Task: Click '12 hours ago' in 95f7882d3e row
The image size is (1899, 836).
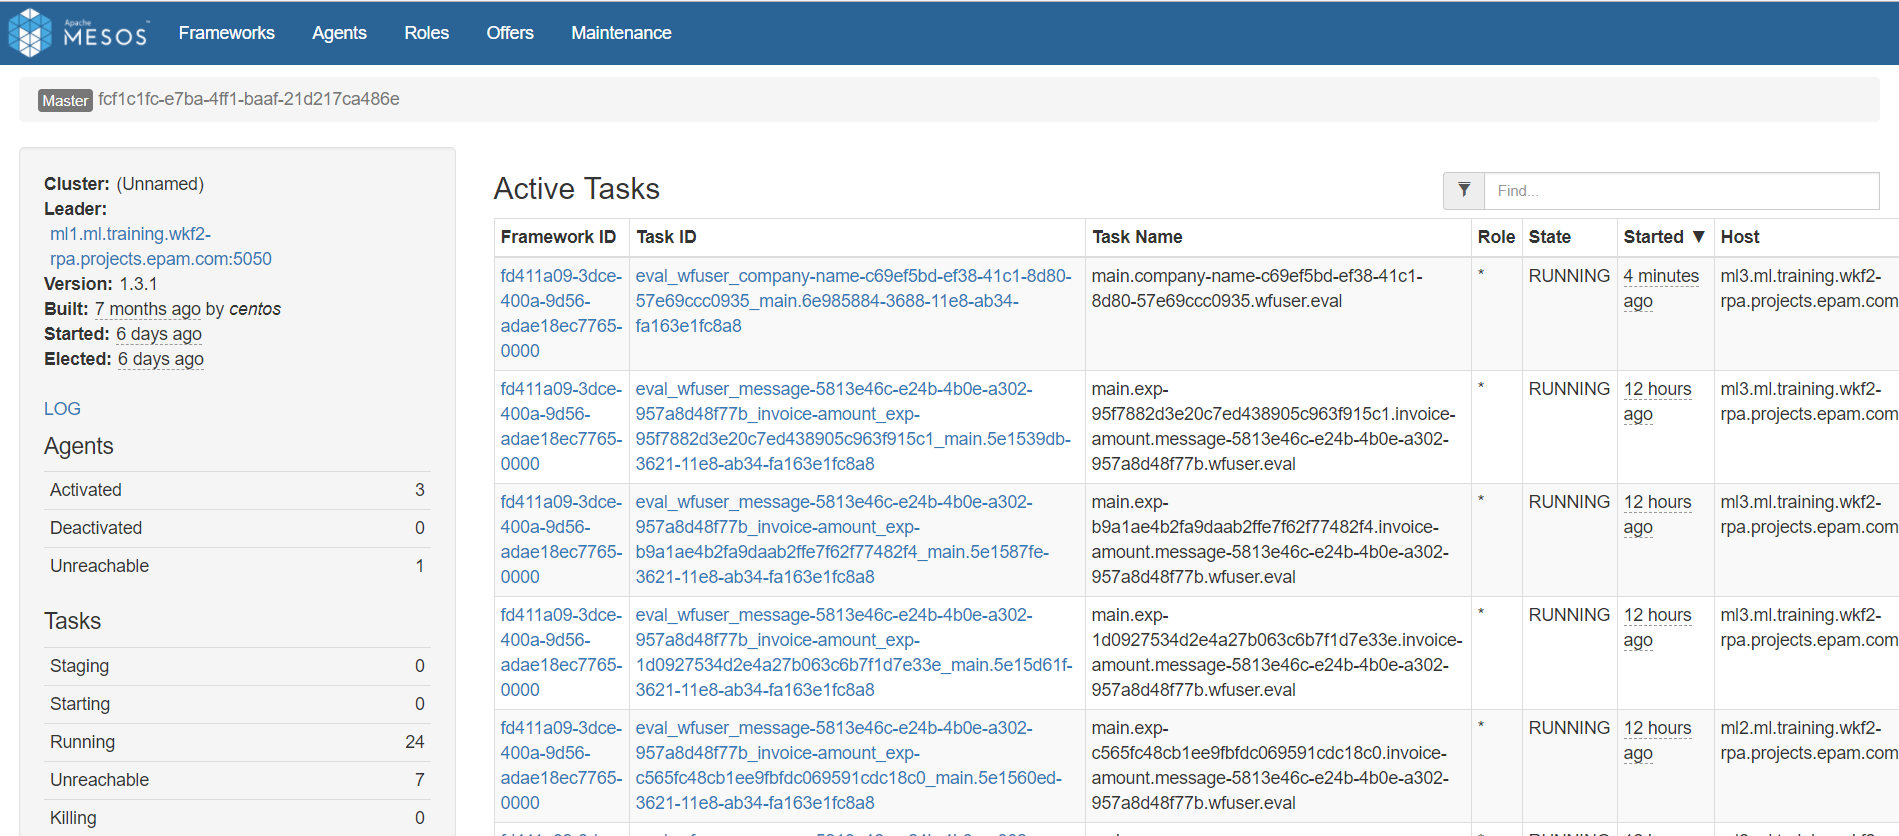Action: [x=1657, y=401]
